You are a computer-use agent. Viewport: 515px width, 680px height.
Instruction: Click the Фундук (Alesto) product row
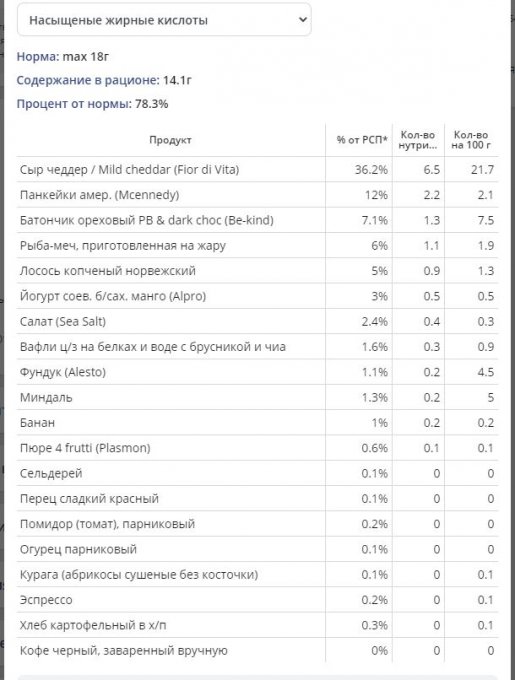[258, 372]
